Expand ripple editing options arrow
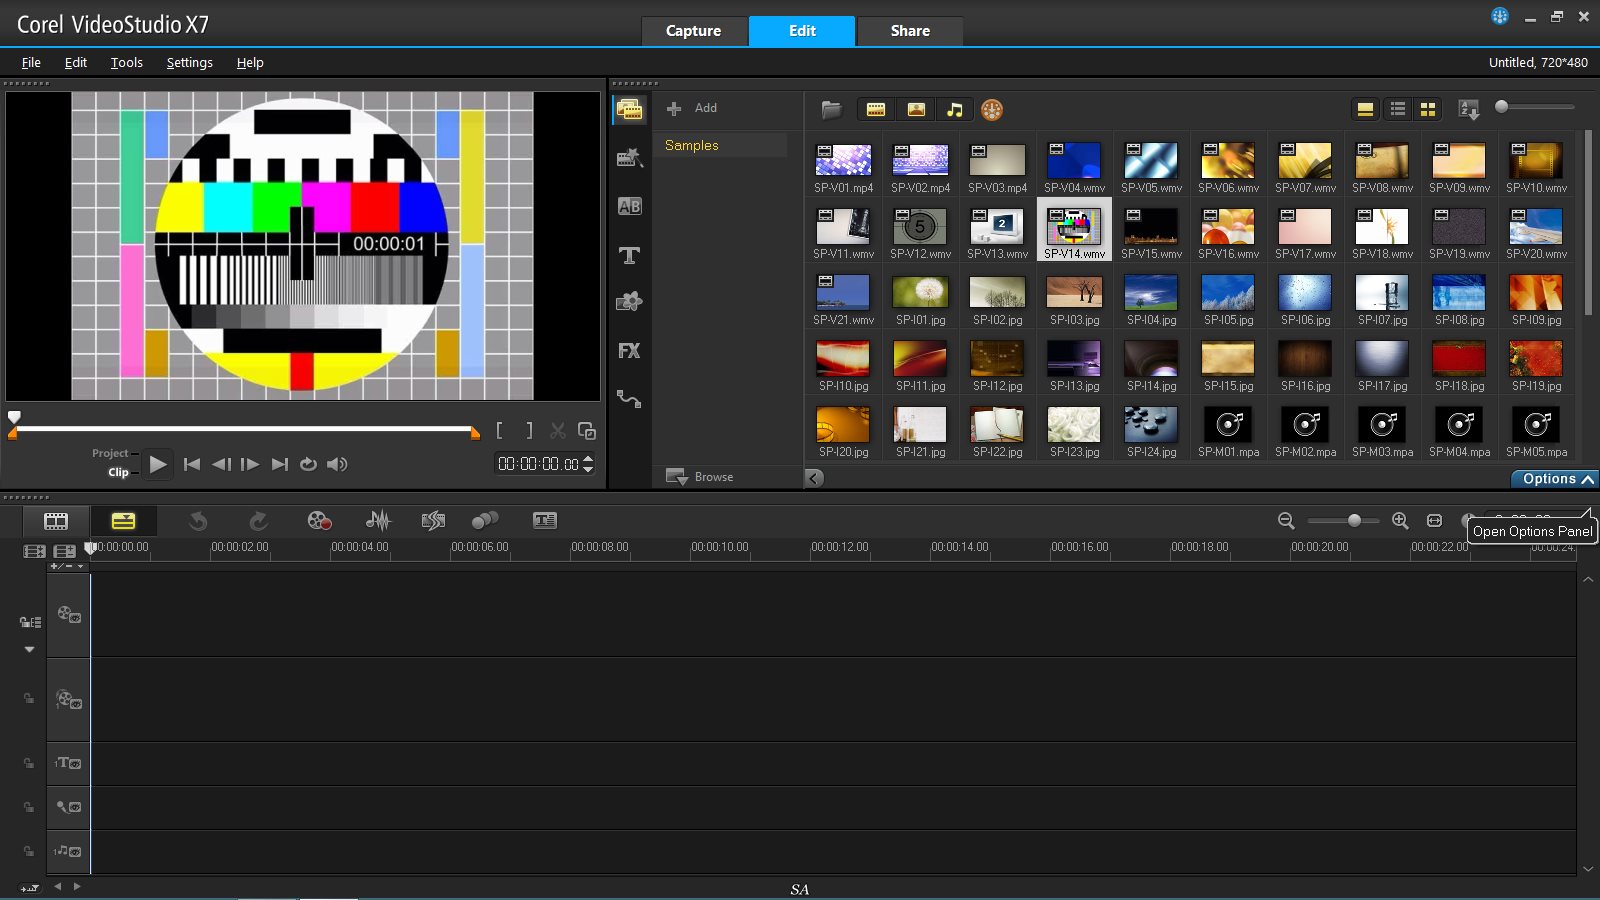The image size is (1600, 900). 29,650
